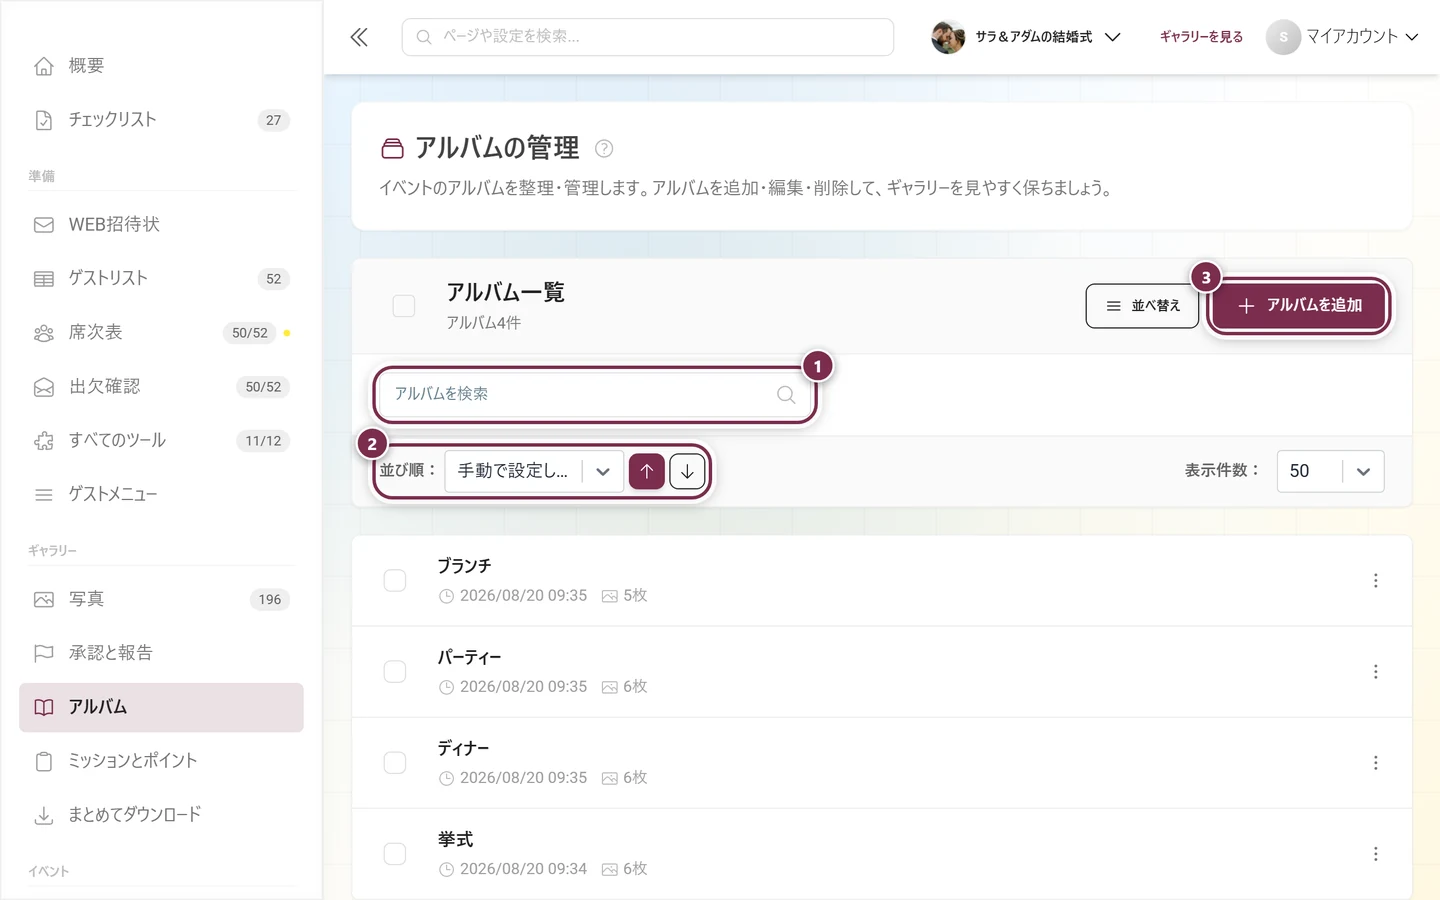Click the アルバム item in the sidebar
1440x900 pixels.
coord(161,707)
